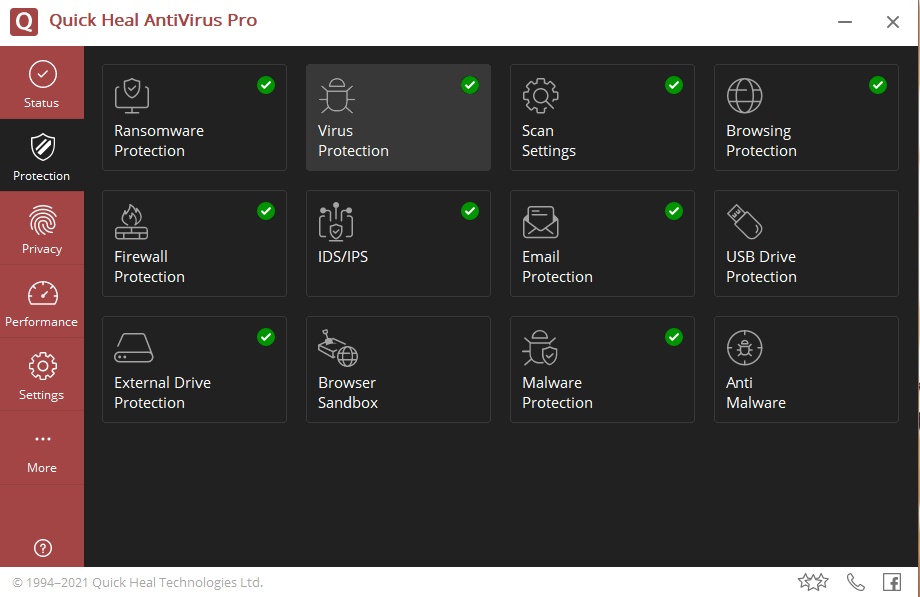920x597 pixels.
Task: Open the Browser Sandbox icon
Action: click(337, 348)
